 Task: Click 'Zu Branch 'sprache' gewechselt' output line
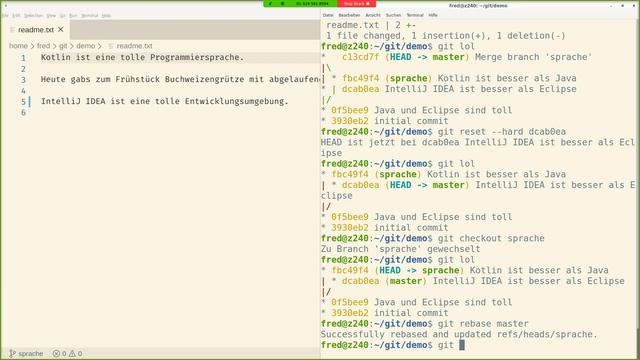point(400,249)
